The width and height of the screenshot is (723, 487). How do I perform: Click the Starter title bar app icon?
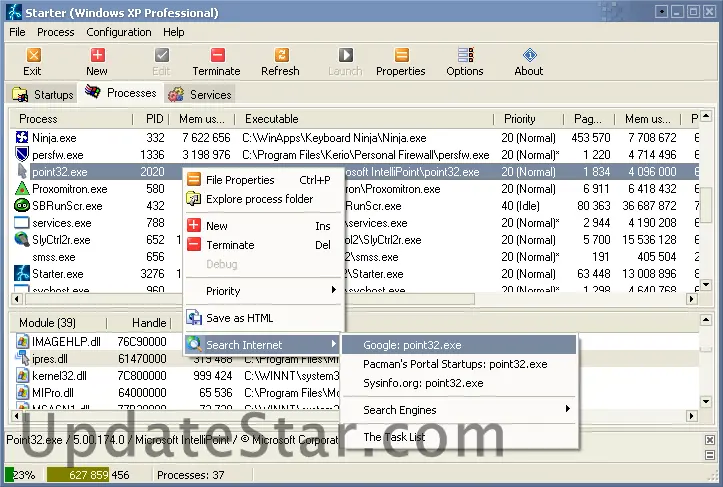pos(14,12)
